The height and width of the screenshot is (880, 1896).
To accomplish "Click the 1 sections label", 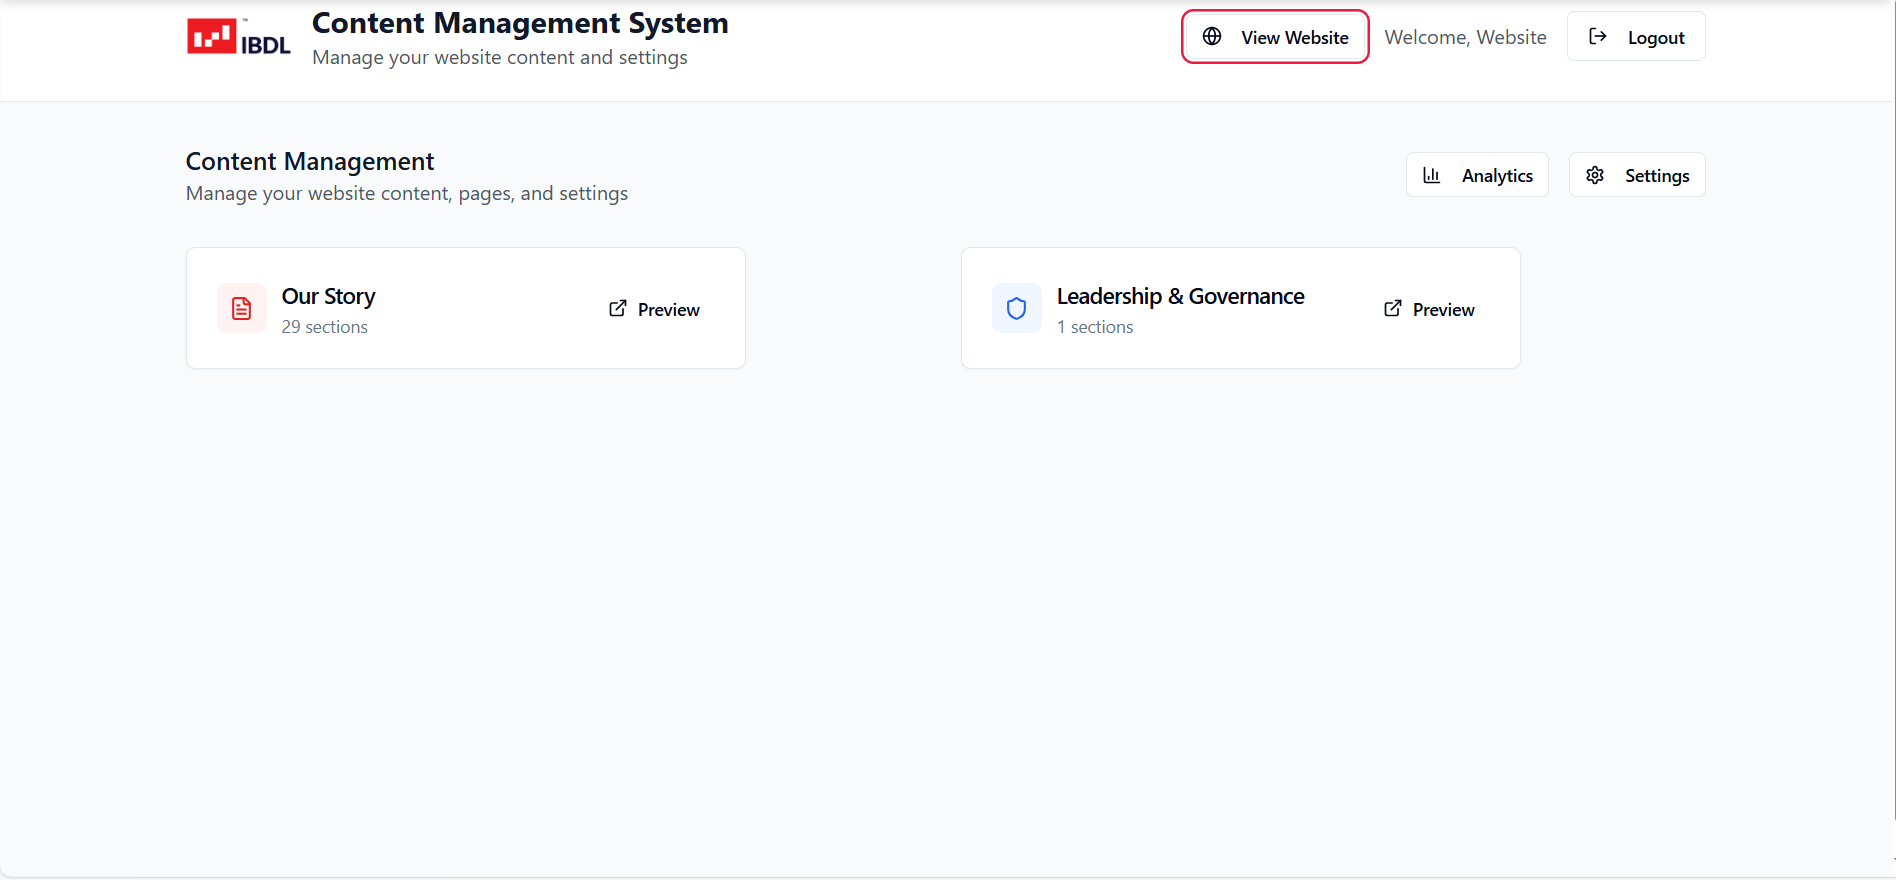I will click(1095, 327).
